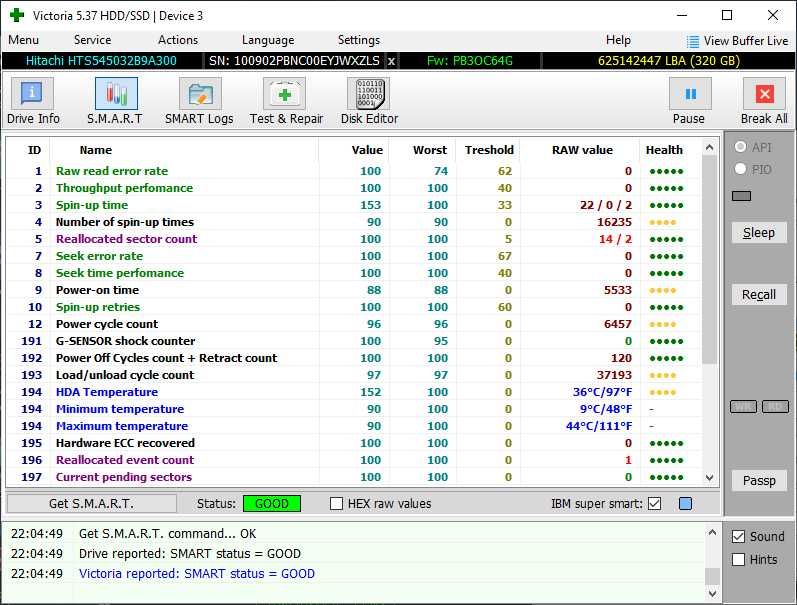Open the Language menu
The height and width of the screenshot is (605, 797).
[268, 40]
